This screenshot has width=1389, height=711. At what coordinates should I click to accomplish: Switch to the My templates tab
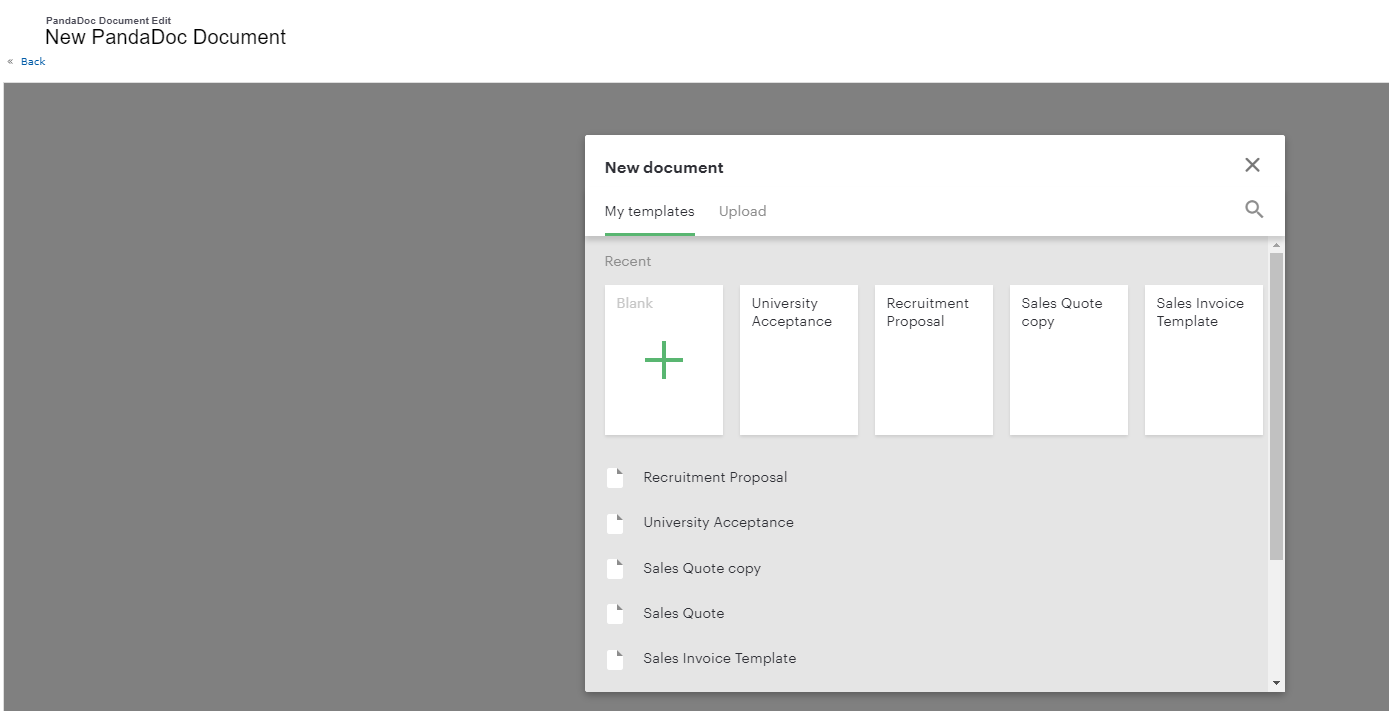coord(650,211)
